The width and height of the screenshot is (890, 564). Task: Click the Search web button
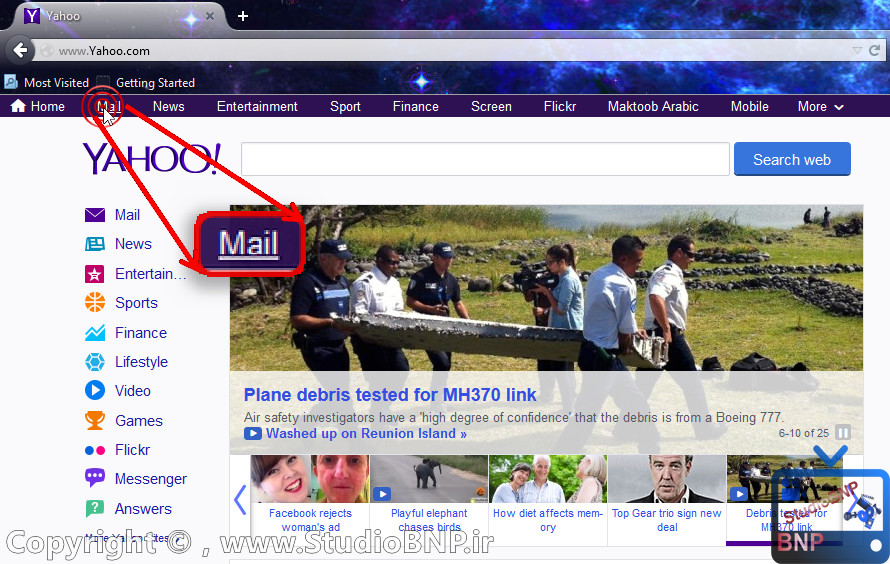click(x=792, y=159)
